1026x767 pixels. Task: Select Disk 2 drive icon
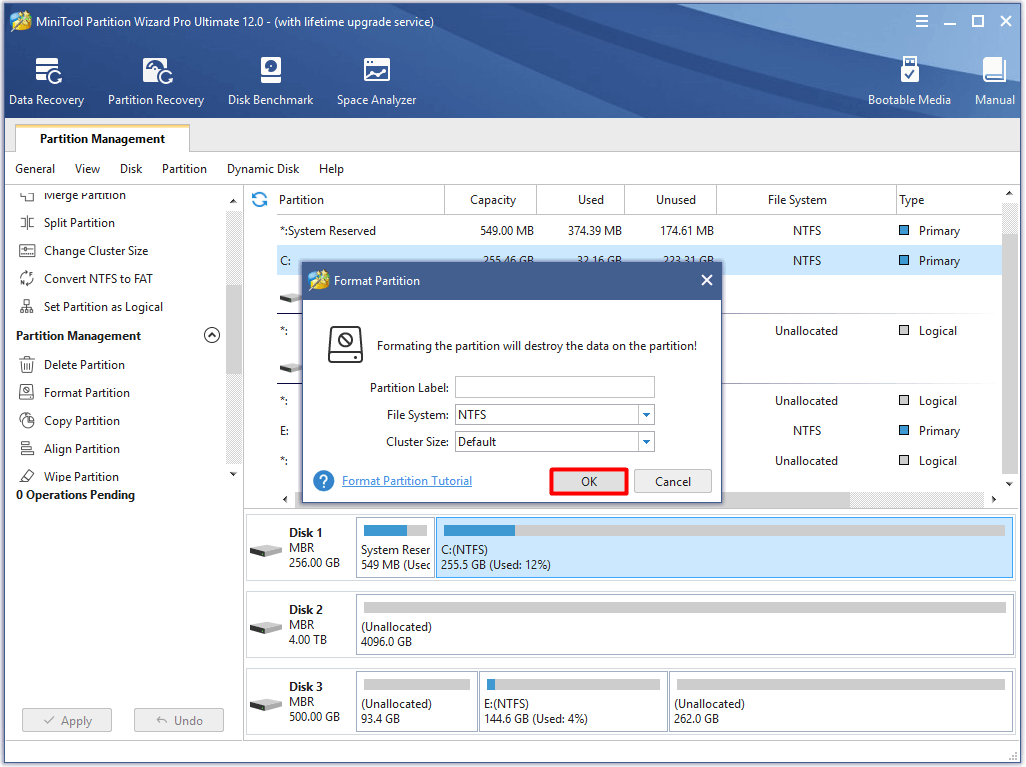click(266, 628)
